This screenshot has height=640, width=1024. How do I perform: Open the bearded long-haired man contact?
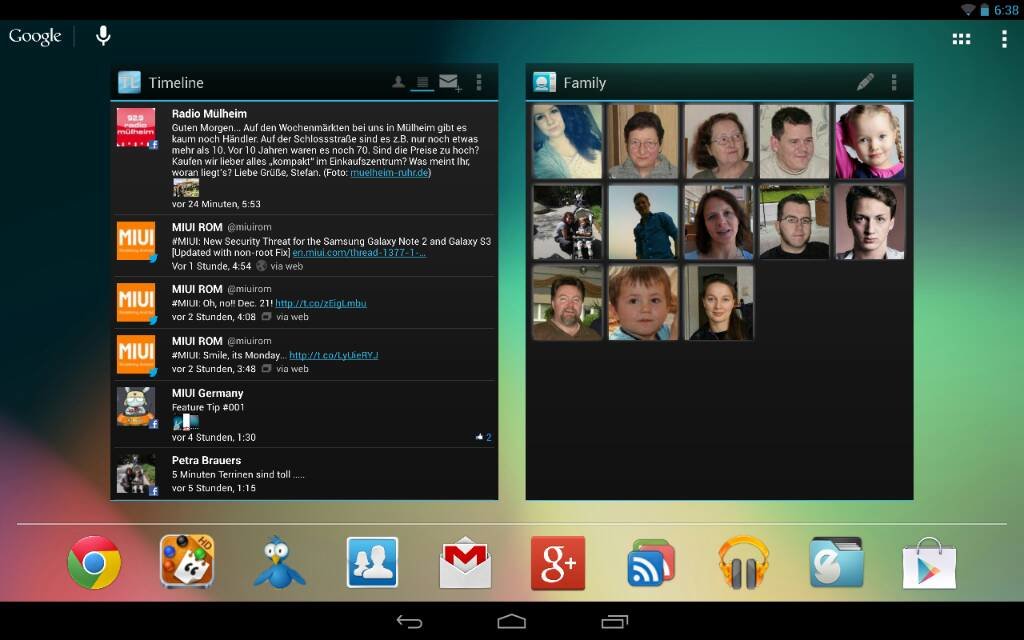[567, 303]
